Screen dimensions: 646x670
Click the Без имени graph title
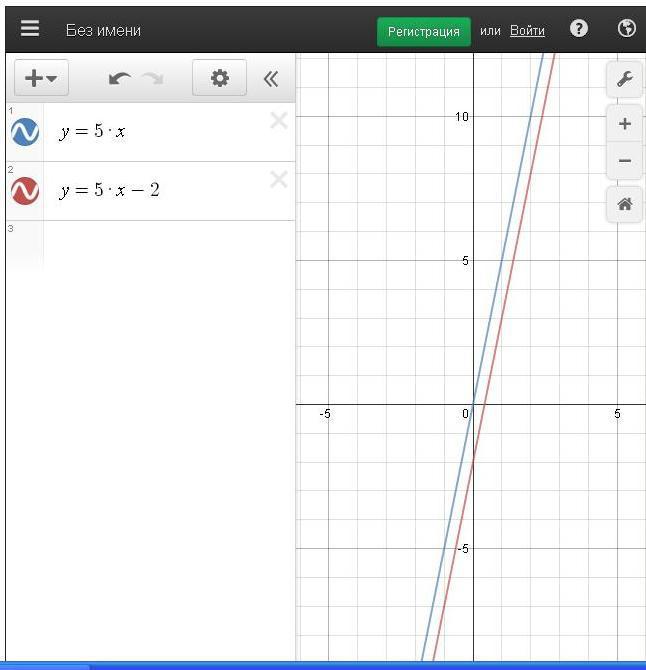[103, 30]
